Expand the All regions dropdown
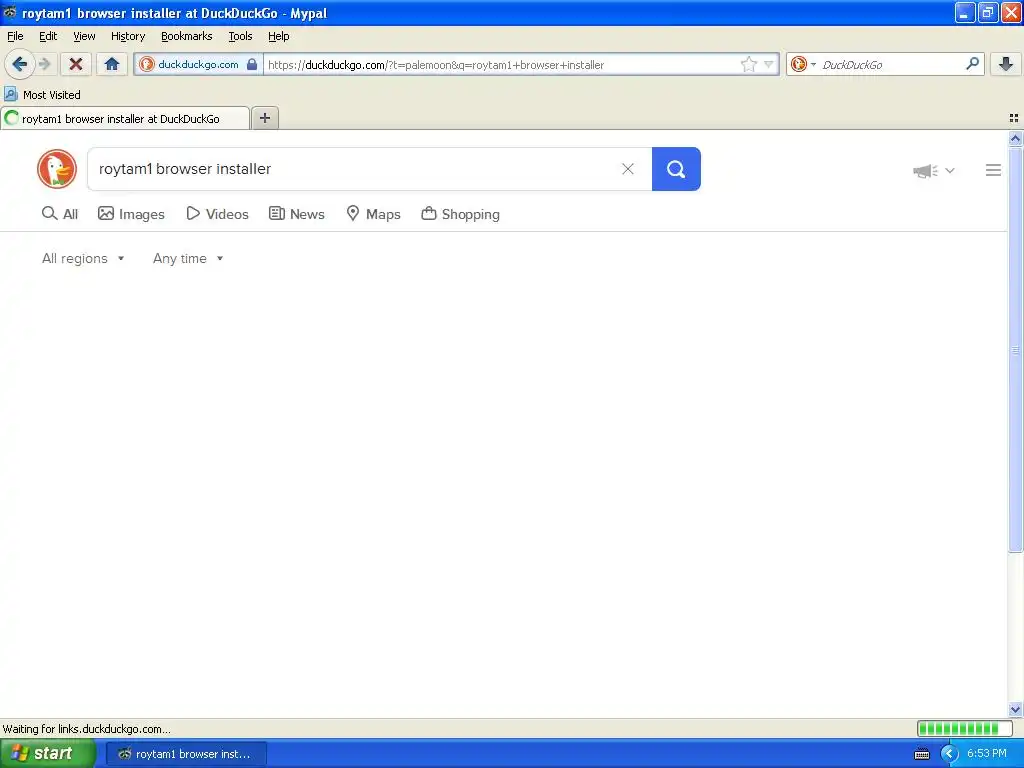 [x=83, y=259]
